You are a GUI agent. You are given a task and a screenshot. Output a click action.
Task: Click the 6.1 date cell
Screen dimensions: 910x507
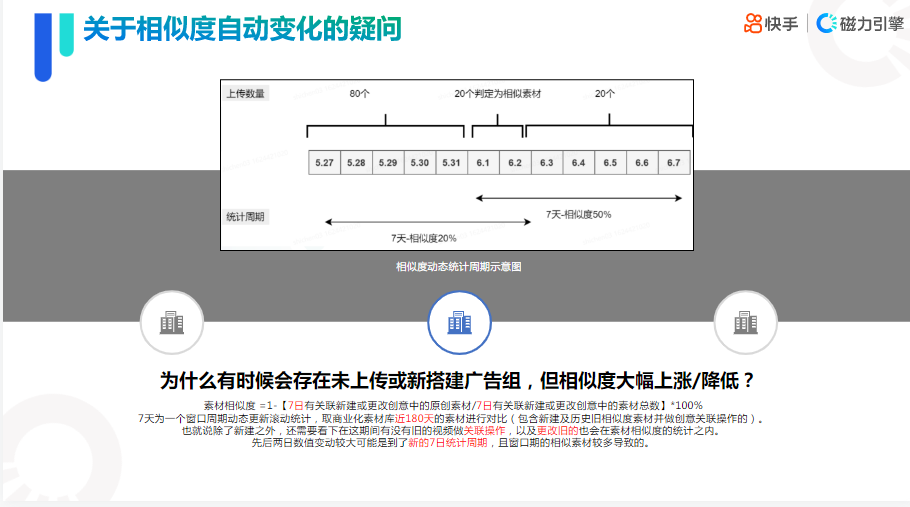click(483, 162)
